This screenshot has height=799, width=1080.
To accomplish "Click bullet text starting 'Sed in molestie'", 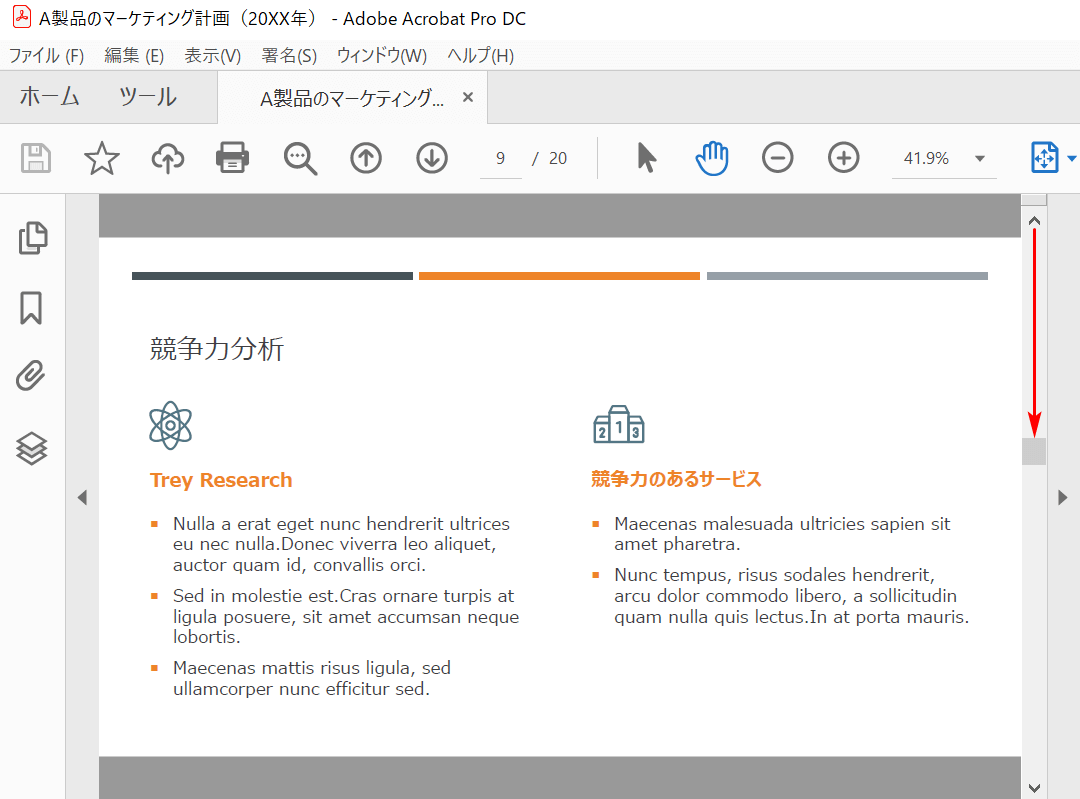I will click(x=346, y=616).
